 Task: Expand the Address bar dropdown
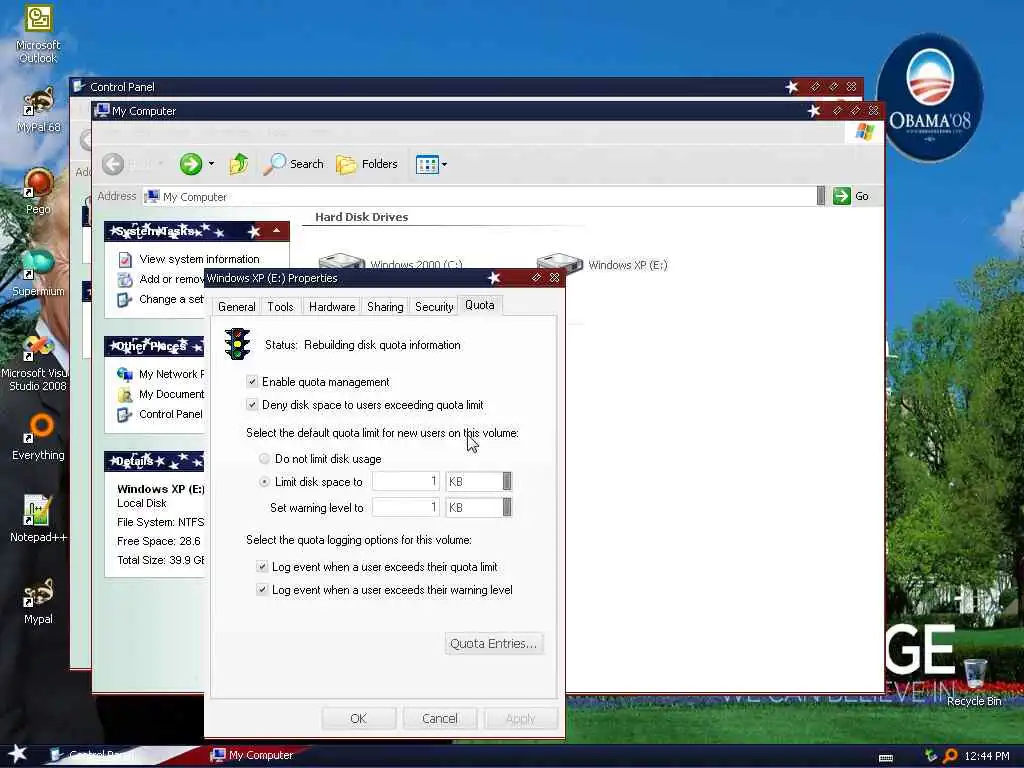(821, 196)
